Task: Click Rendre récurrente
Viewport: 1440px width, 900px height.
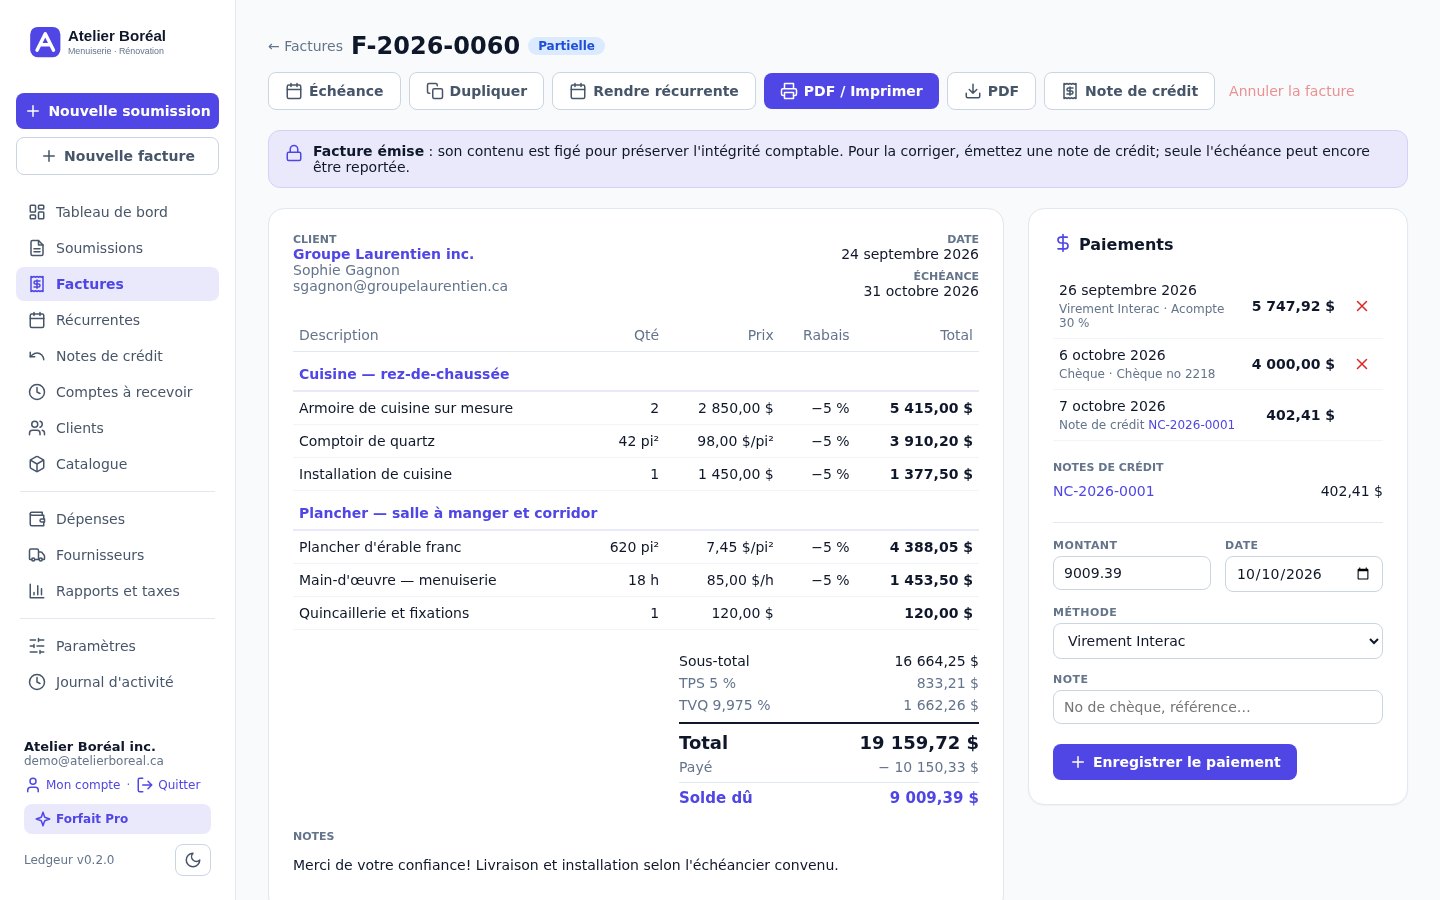Action: pyautogui.click(x=654, y=91)
